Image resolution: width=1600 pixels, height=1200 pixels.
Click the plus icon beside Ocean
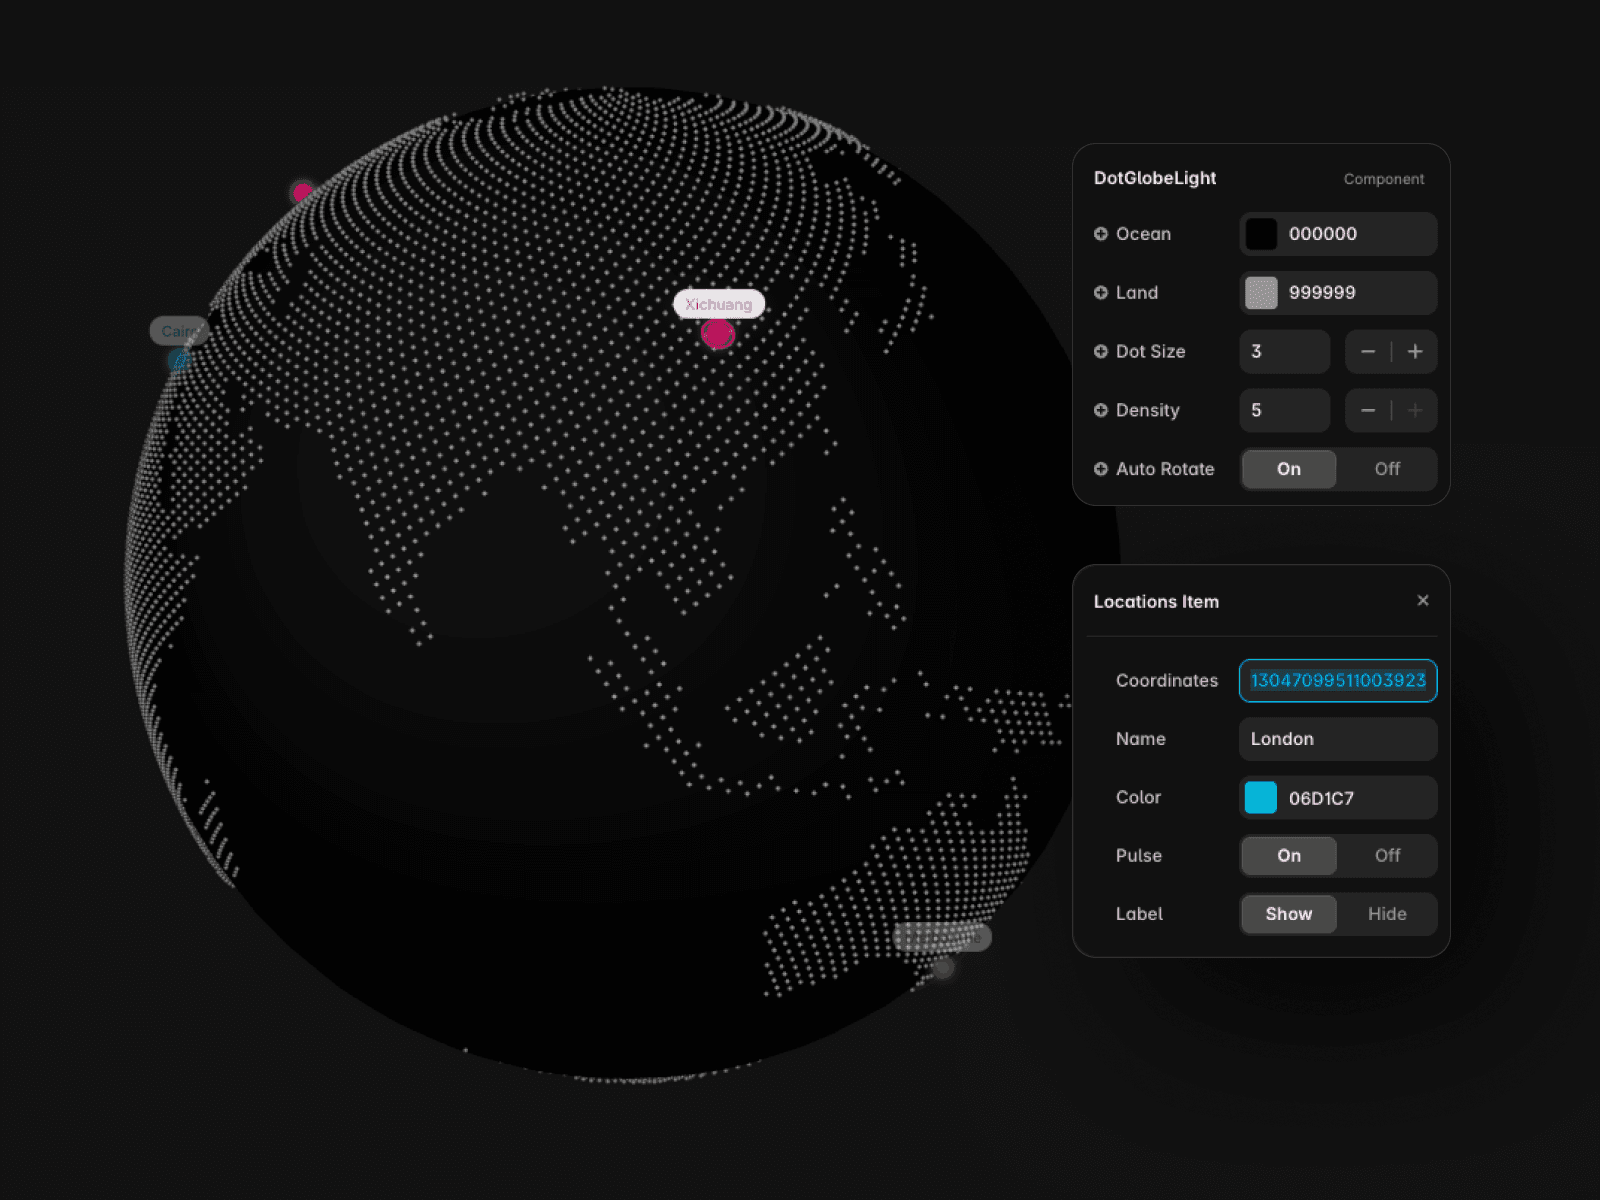click(1101, 234)
